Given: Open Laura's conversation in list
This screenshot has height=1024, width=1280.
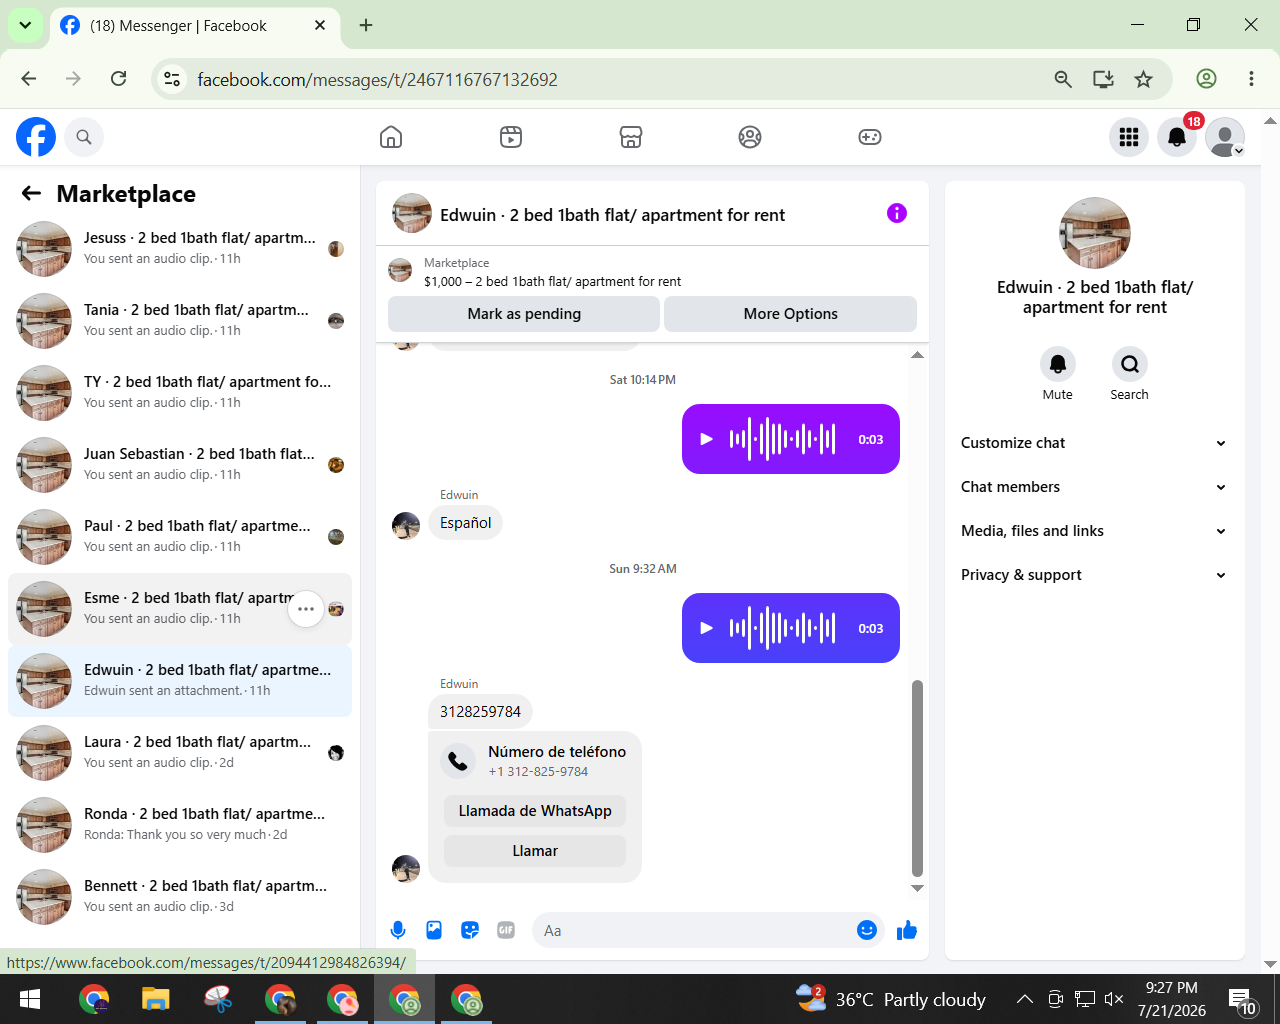Looking at the screenshot, I should 180,753.
